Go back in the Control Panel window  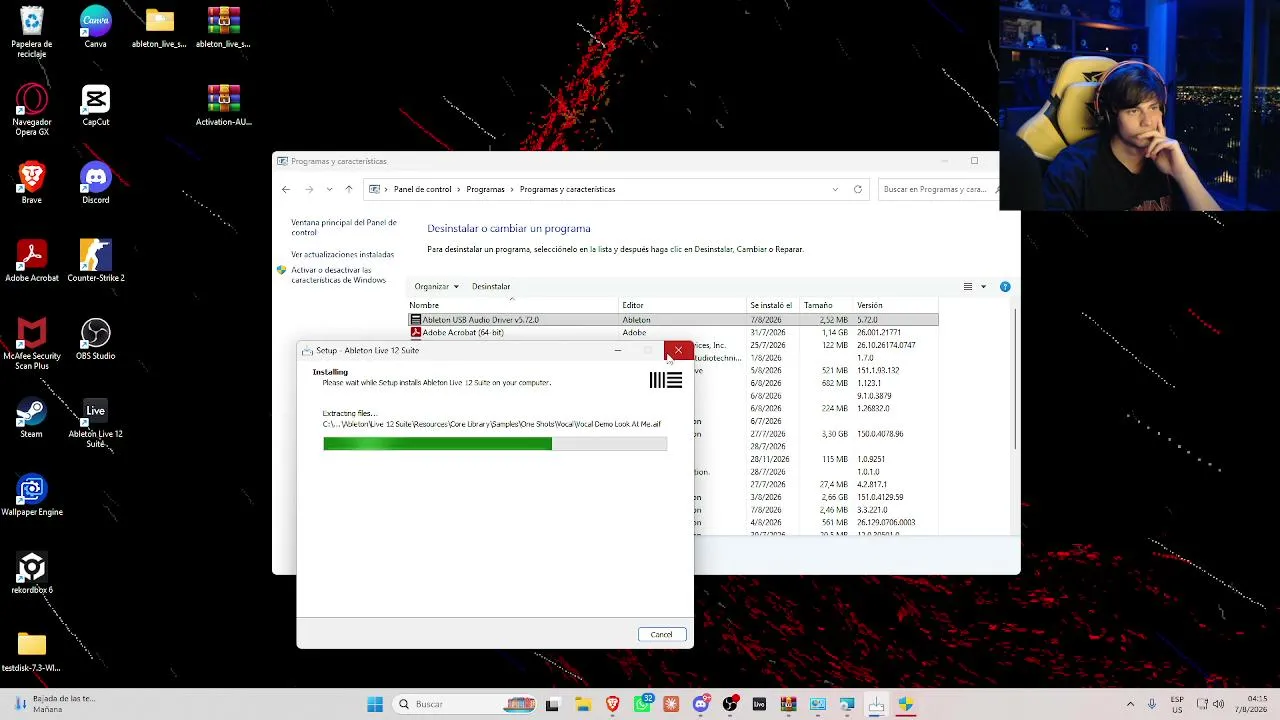point(286,189)
